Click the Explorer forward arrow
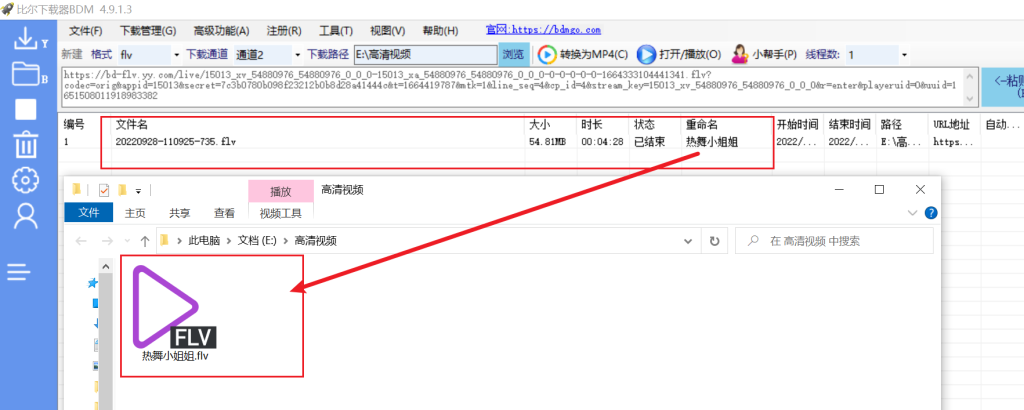This screenshot has height=410, width=1024. (x=108, y=241)
